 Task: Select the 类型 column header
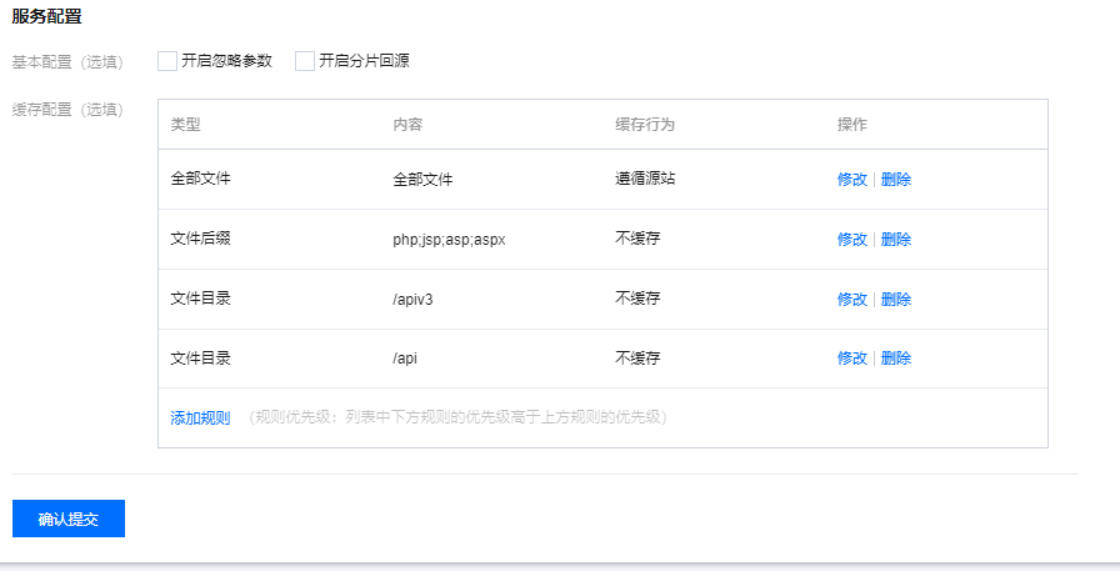click(185, 124)
